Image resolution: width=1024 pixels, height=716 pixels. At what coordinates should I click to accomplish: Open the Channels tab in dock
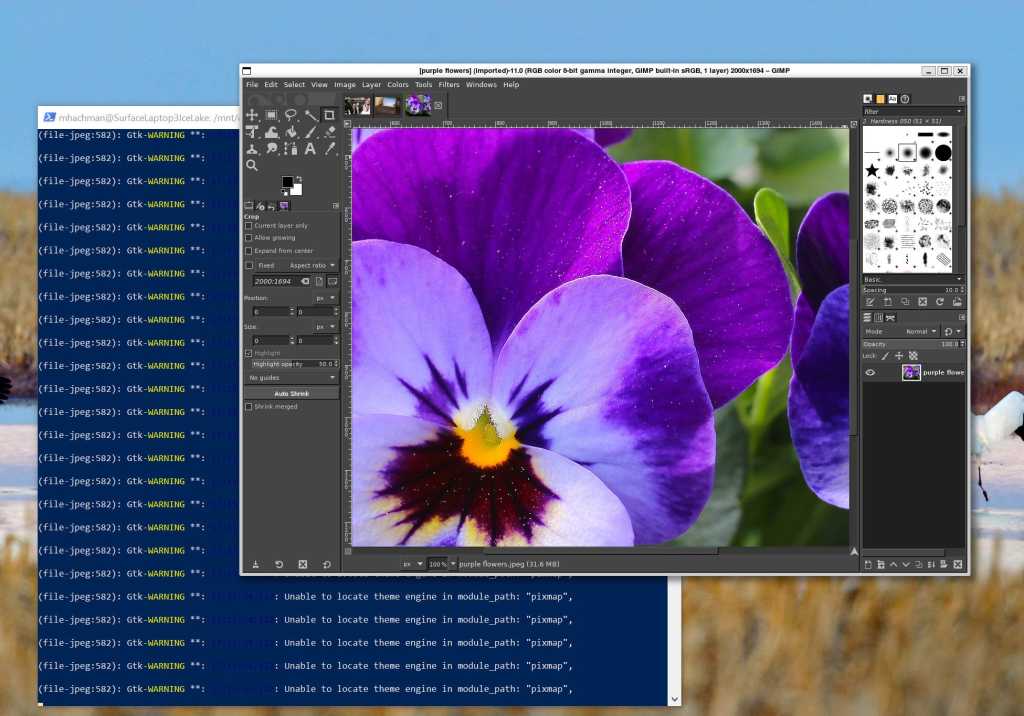pos(878,318)
